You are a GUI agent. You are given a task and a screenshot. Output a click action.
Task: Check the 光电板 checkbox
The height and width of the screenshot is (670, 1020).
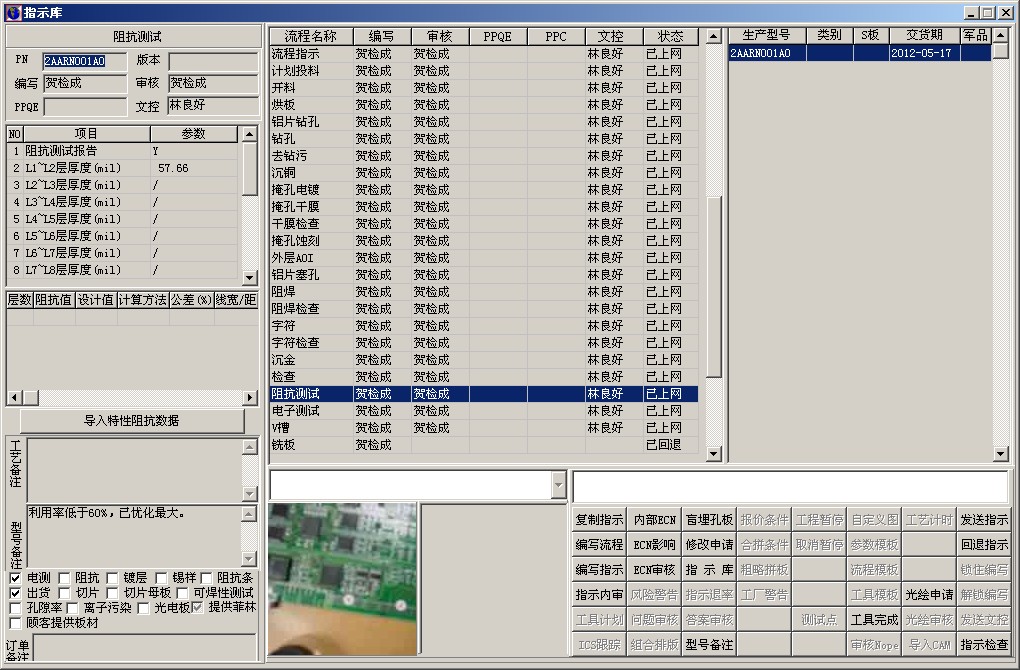click(x=143, y=608)
